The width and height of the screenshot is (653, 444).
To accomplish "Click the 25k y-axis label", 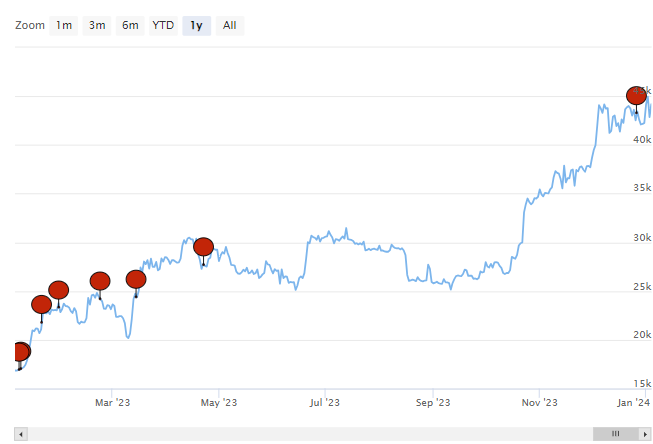I will click(642, 287).
